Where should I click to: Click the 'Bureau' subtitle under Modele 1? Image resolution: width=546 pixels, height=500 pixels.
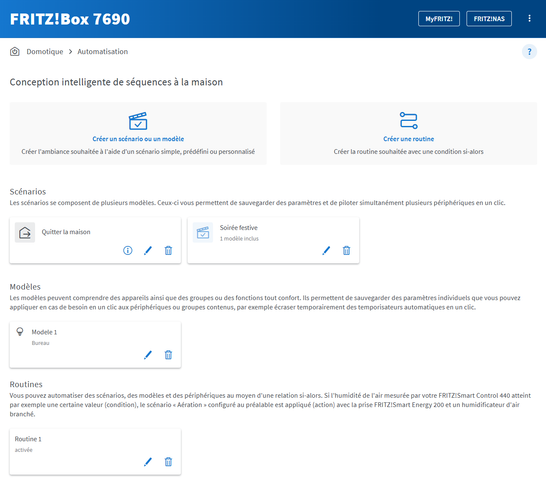click(x=40, y=343)
